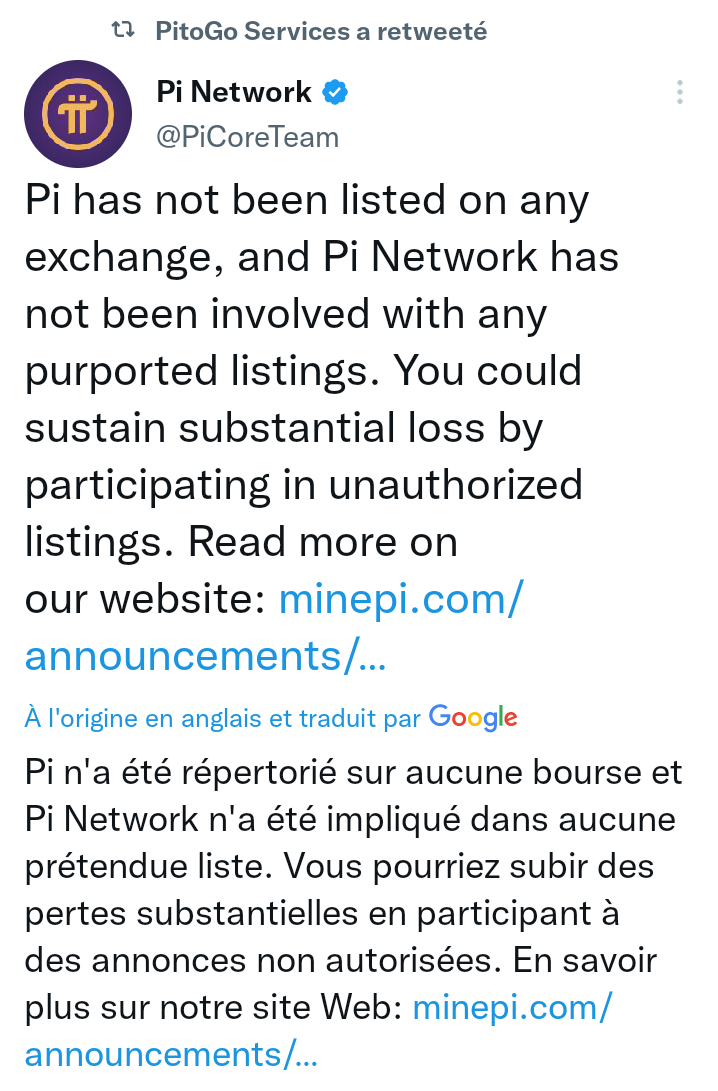Click "listings. Read more on" text
Viewport: 718px width, 1091px height.
pyautogui.click(x=241, y=542)
